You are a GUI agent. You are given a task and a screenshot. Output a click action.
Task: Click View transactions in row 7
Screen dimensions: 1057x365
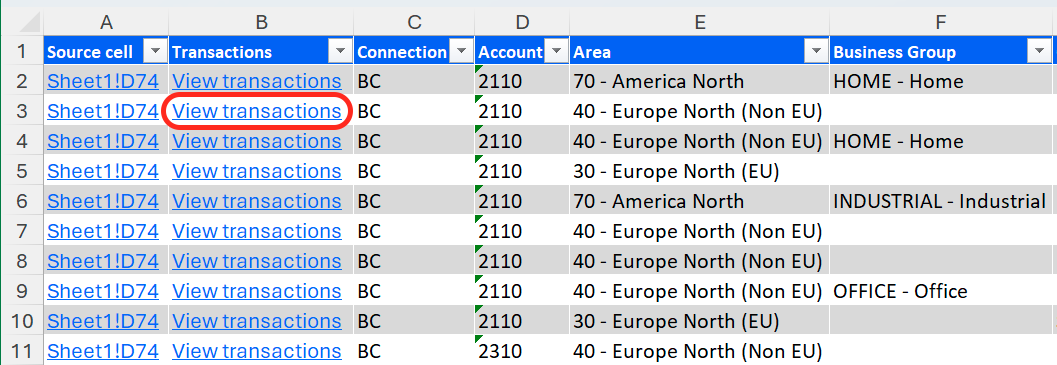257,231
